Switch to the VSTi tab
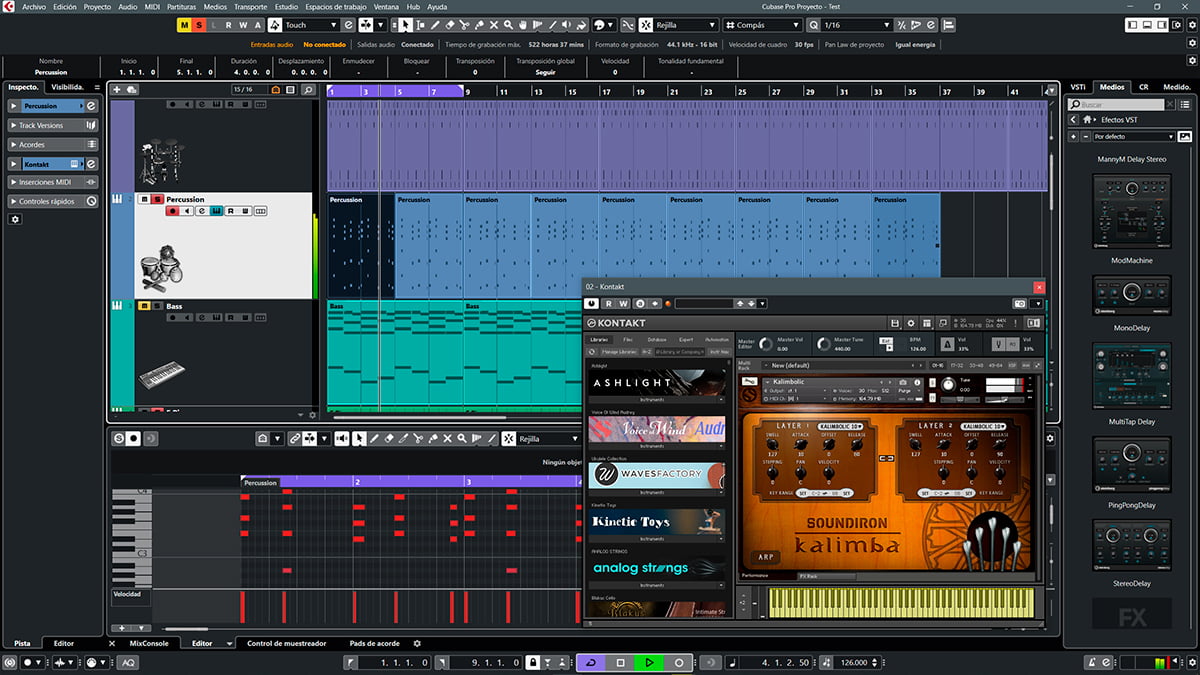 coord(1078,87)
